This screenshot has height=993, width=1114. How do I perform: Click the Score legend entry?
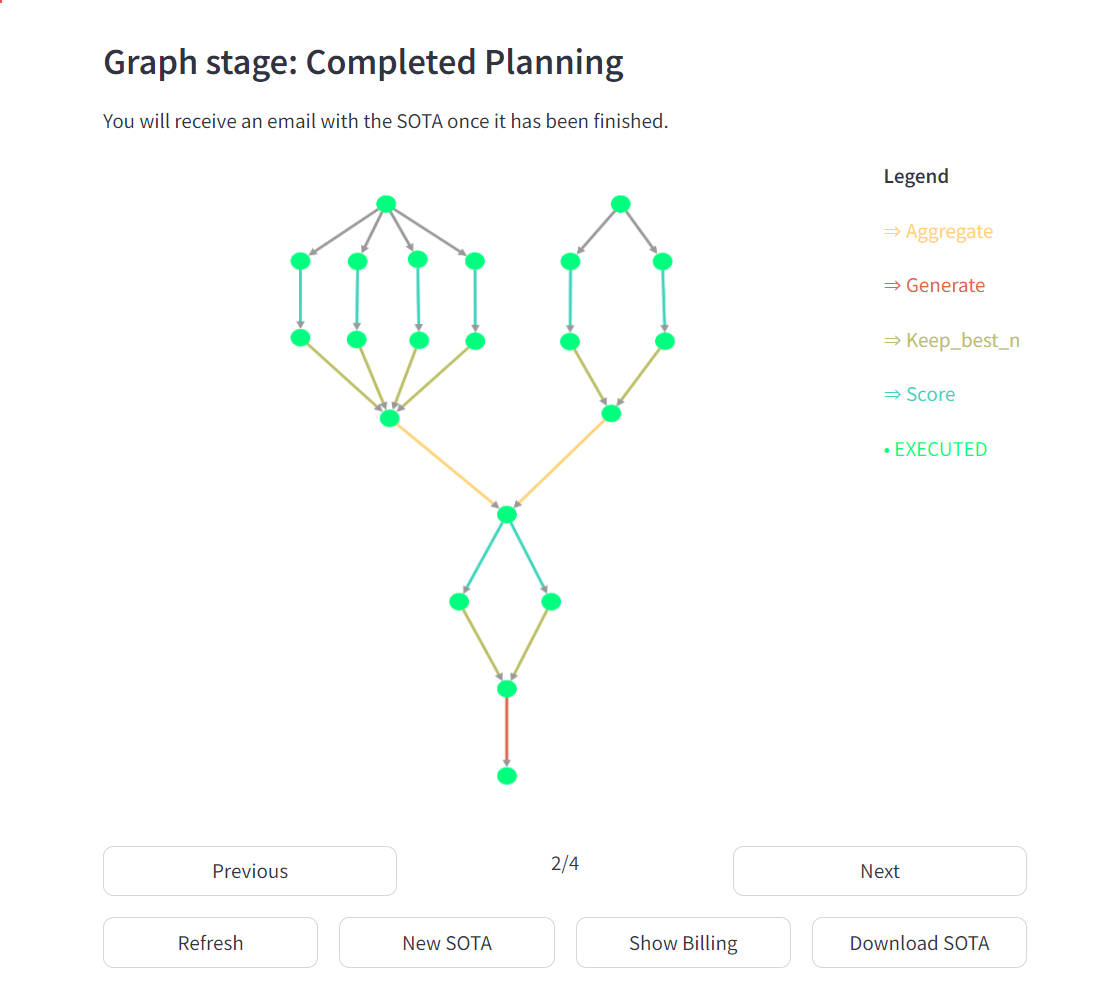coord(919,394)
